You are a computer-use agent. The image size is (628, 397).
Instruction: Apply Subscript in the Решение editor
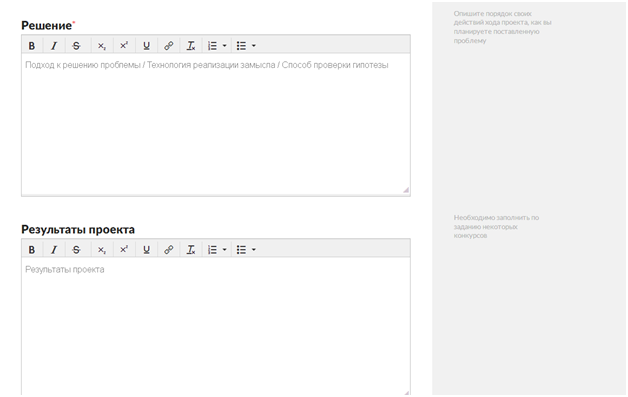(x=102, y=46)
